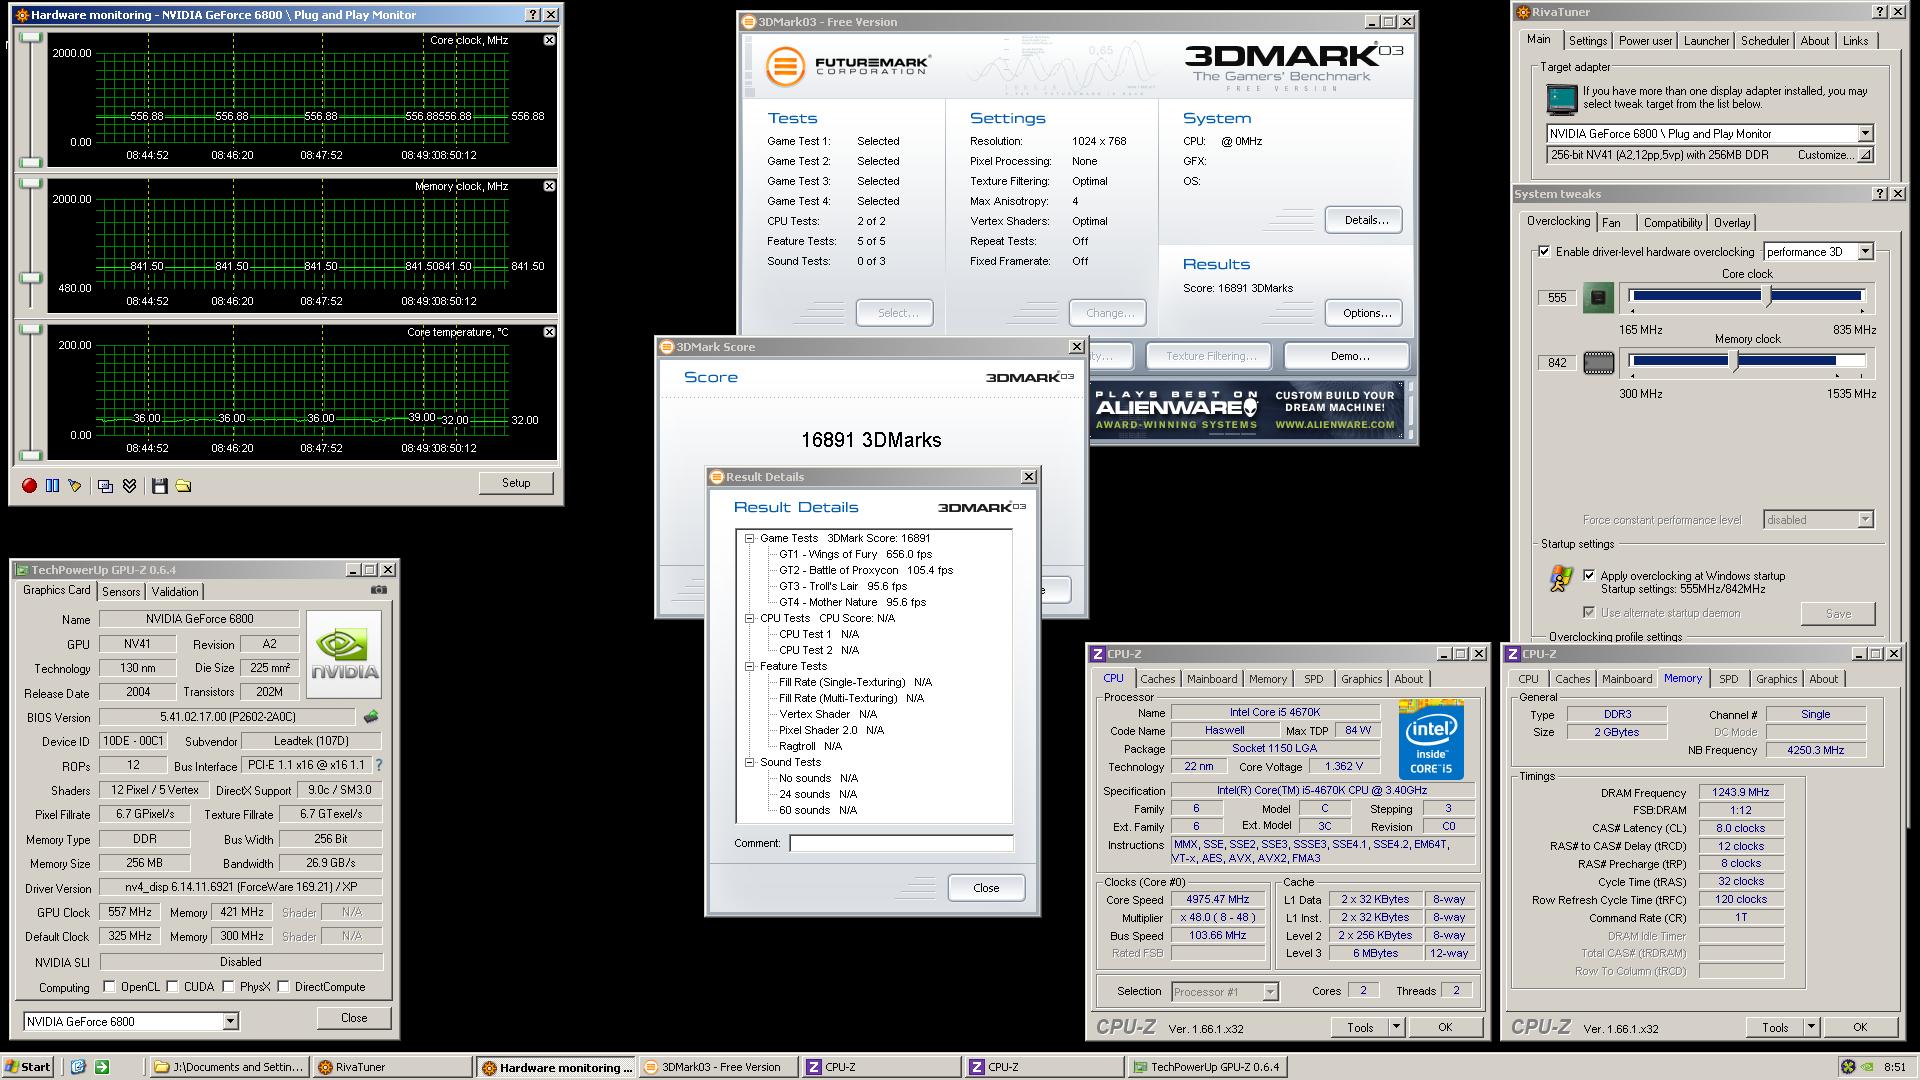Click the memory chip icon in RivaTuner
Screen dimensions: 1920x1080
pyautogui.click(x=1598, y=362)
